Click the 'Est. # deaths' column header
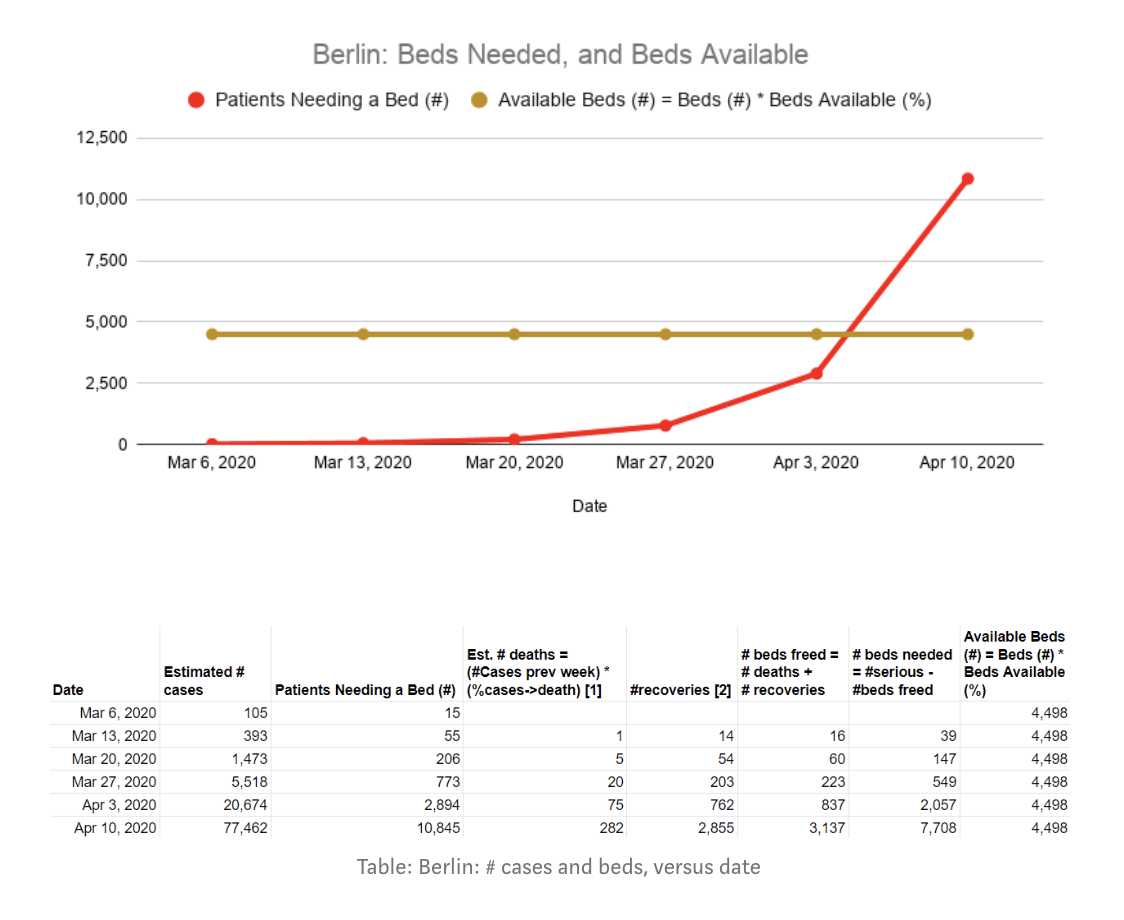 point(538,672)
